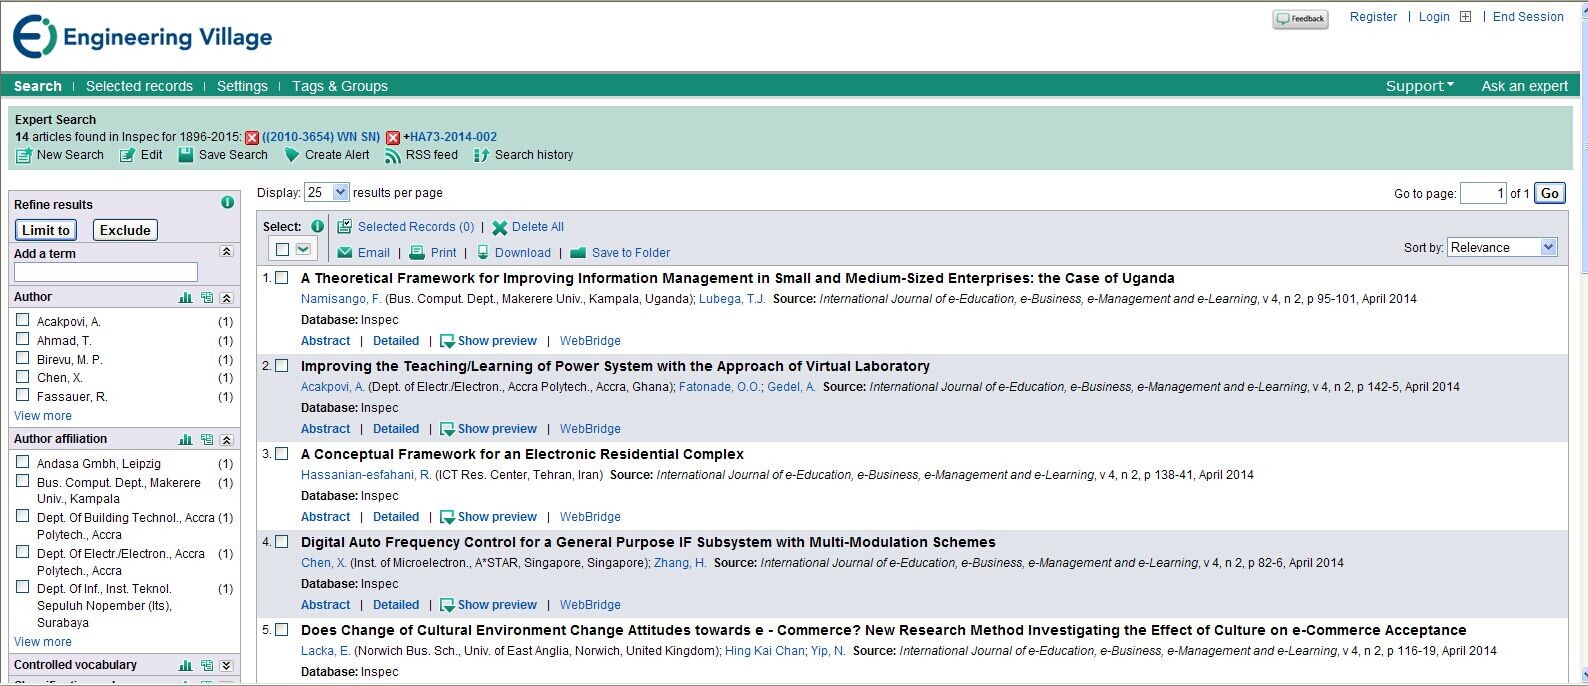
Task: Export Author facet data icon
Action: 207,298
